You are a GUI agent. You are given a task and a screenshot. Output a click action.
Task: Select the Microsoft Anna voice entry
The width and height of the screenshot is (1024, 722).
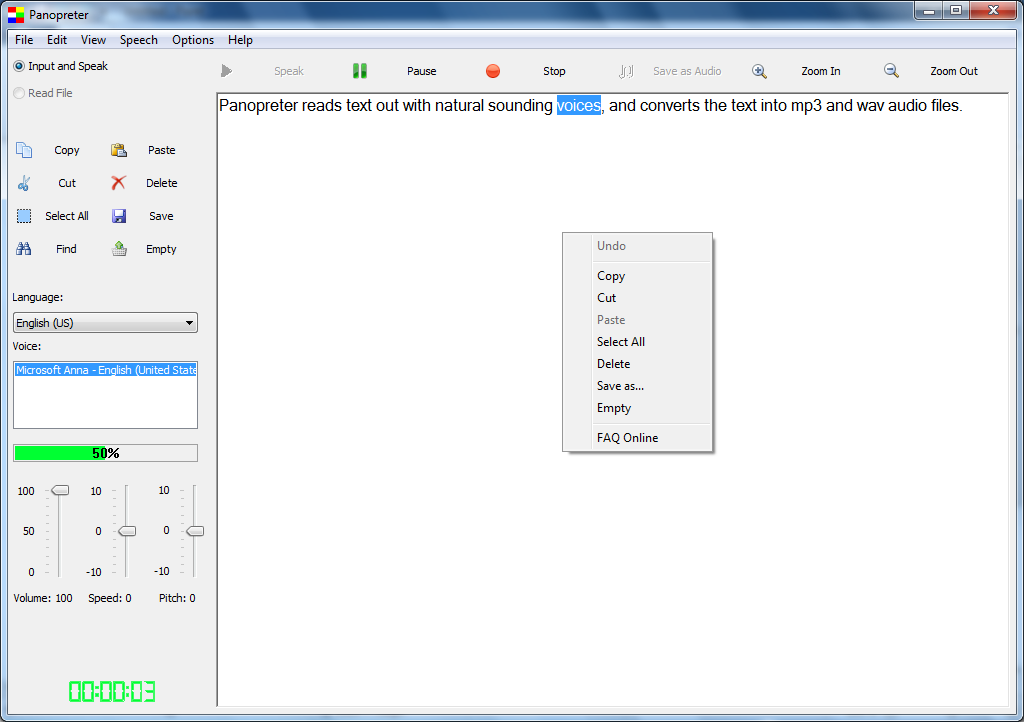[x=105, y=370]
